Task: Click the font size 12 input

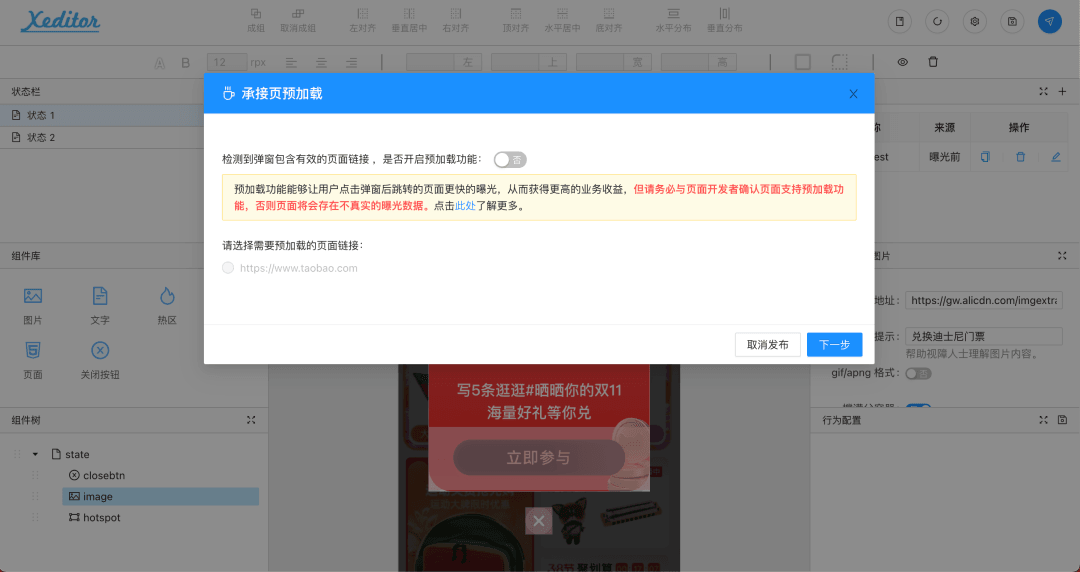Action: coord(227,62)
